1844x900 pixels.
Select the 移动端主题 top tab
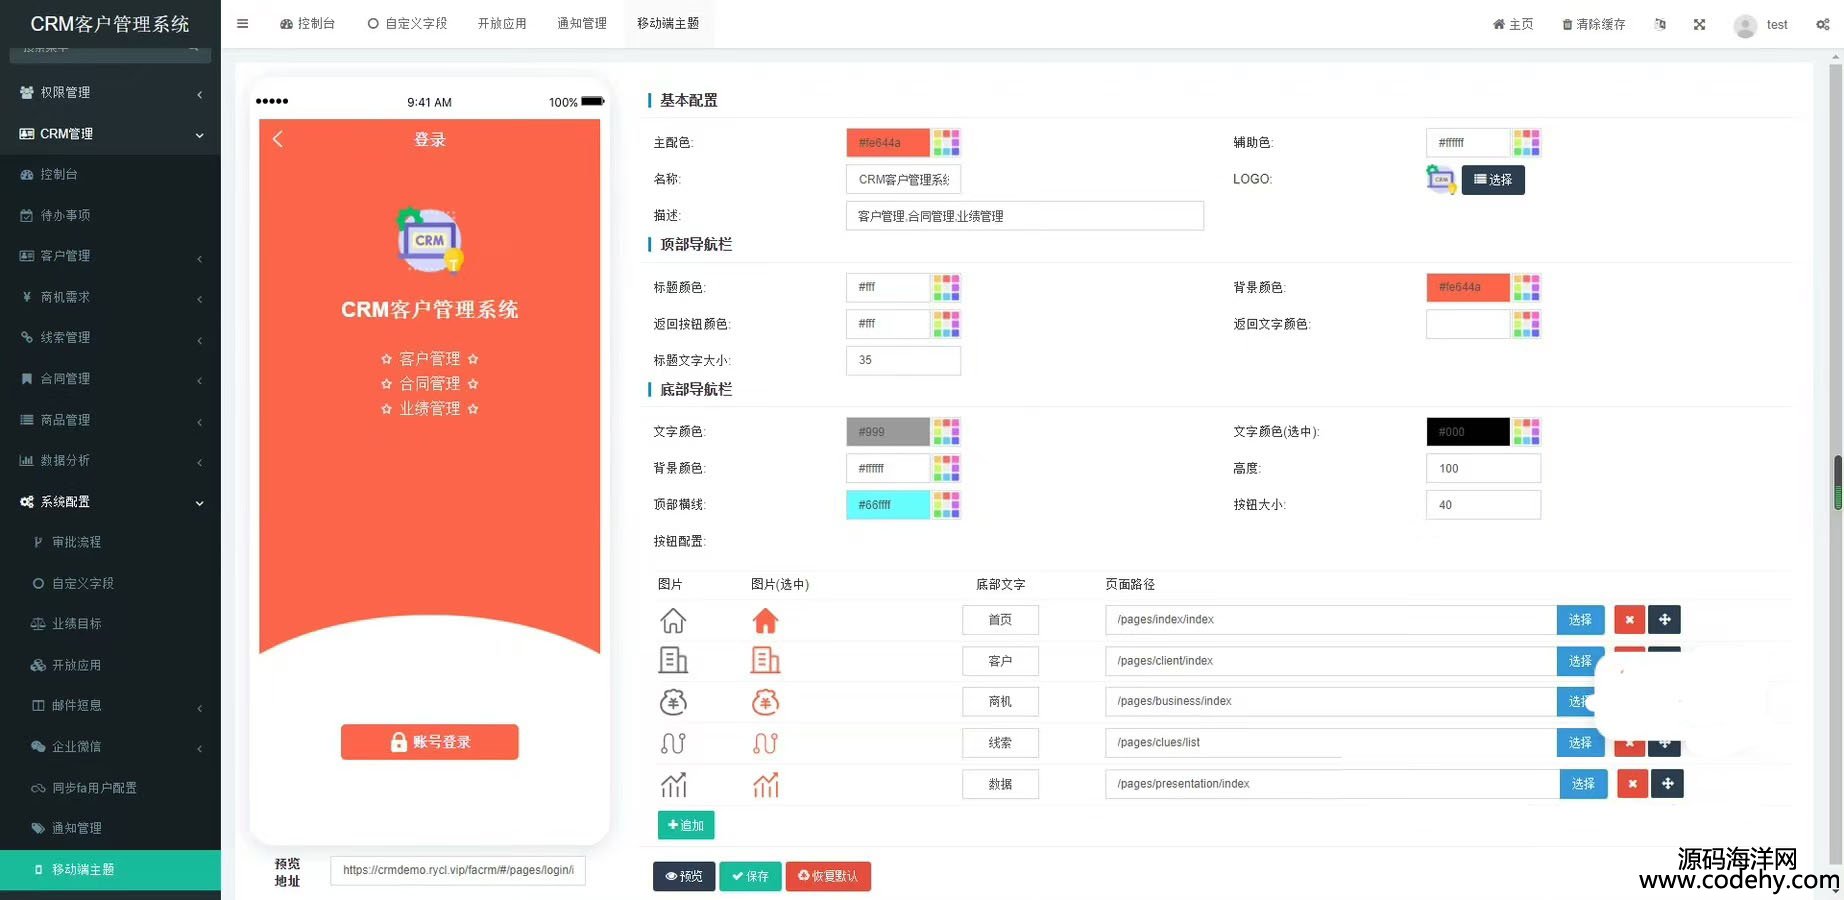tap(668, 24)
